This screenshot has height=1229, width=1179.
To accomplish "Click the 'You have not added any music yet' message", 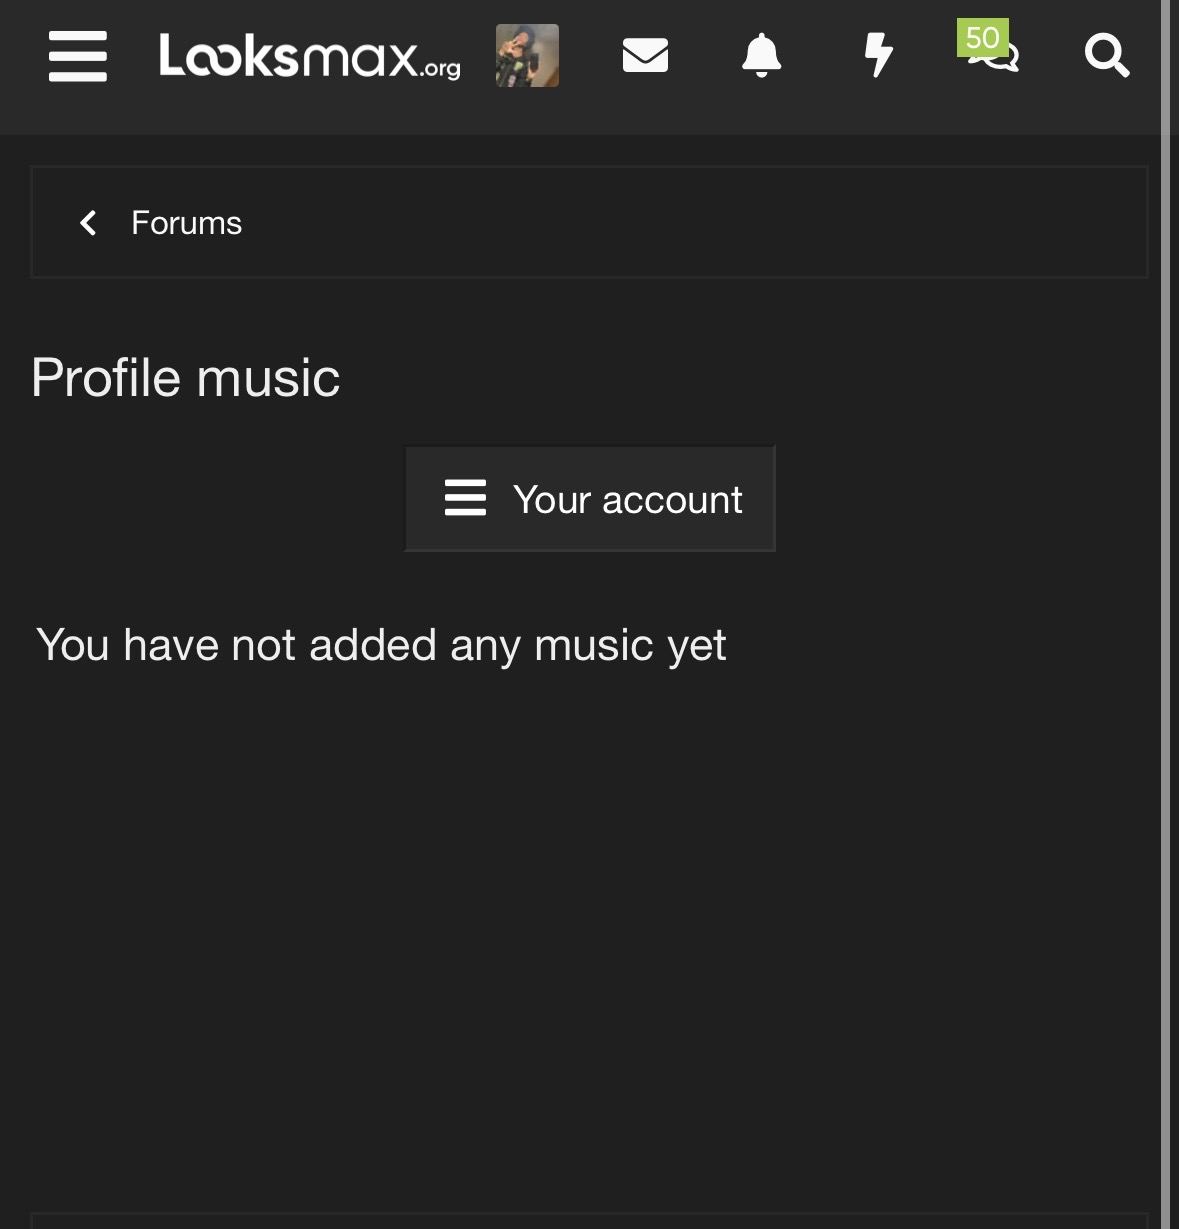I will click(x=381, y=645).
